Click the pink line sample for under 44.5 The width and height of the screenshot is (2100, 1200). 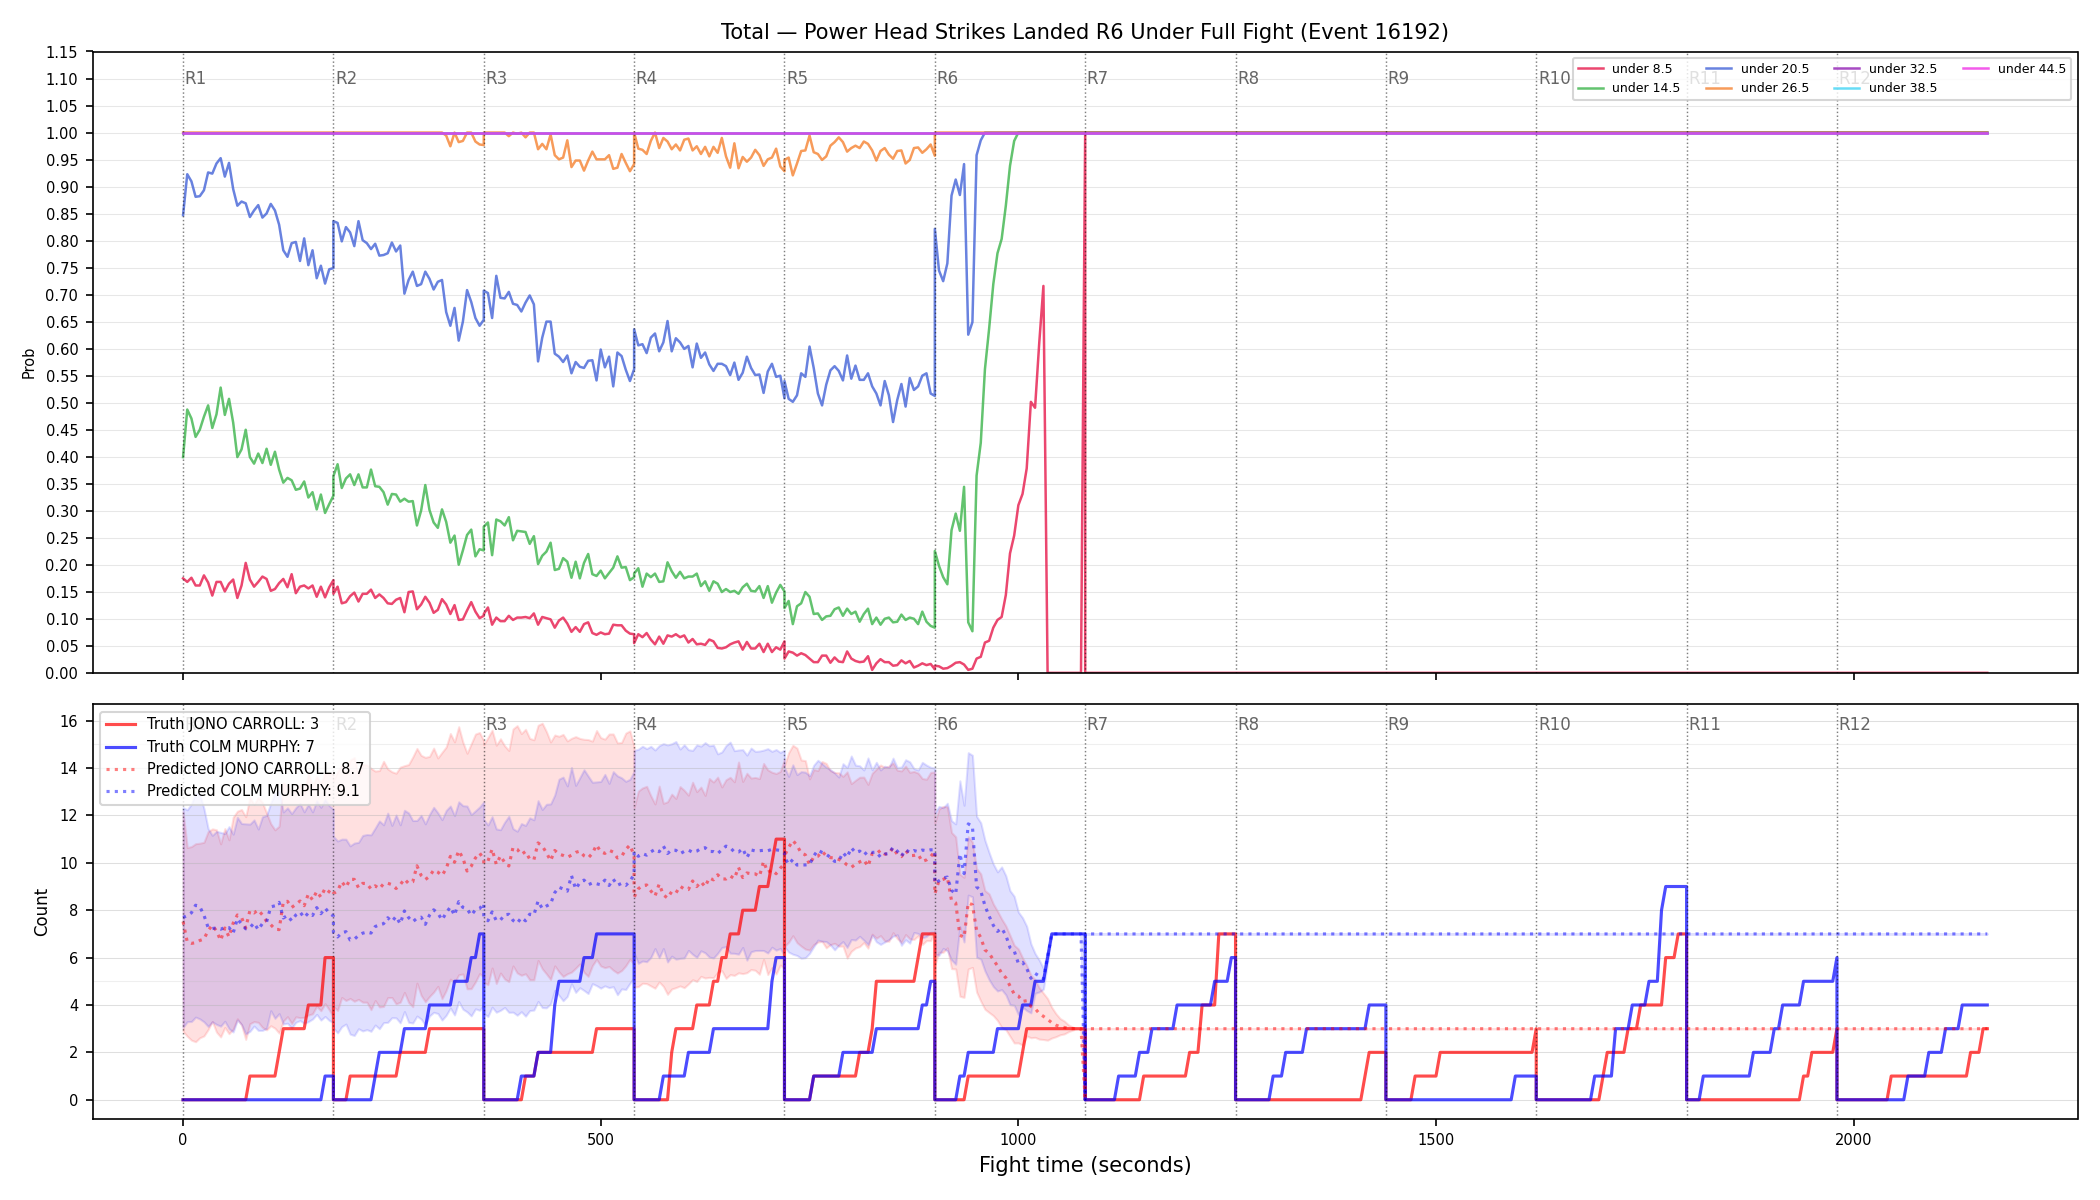click(1975, 69)
